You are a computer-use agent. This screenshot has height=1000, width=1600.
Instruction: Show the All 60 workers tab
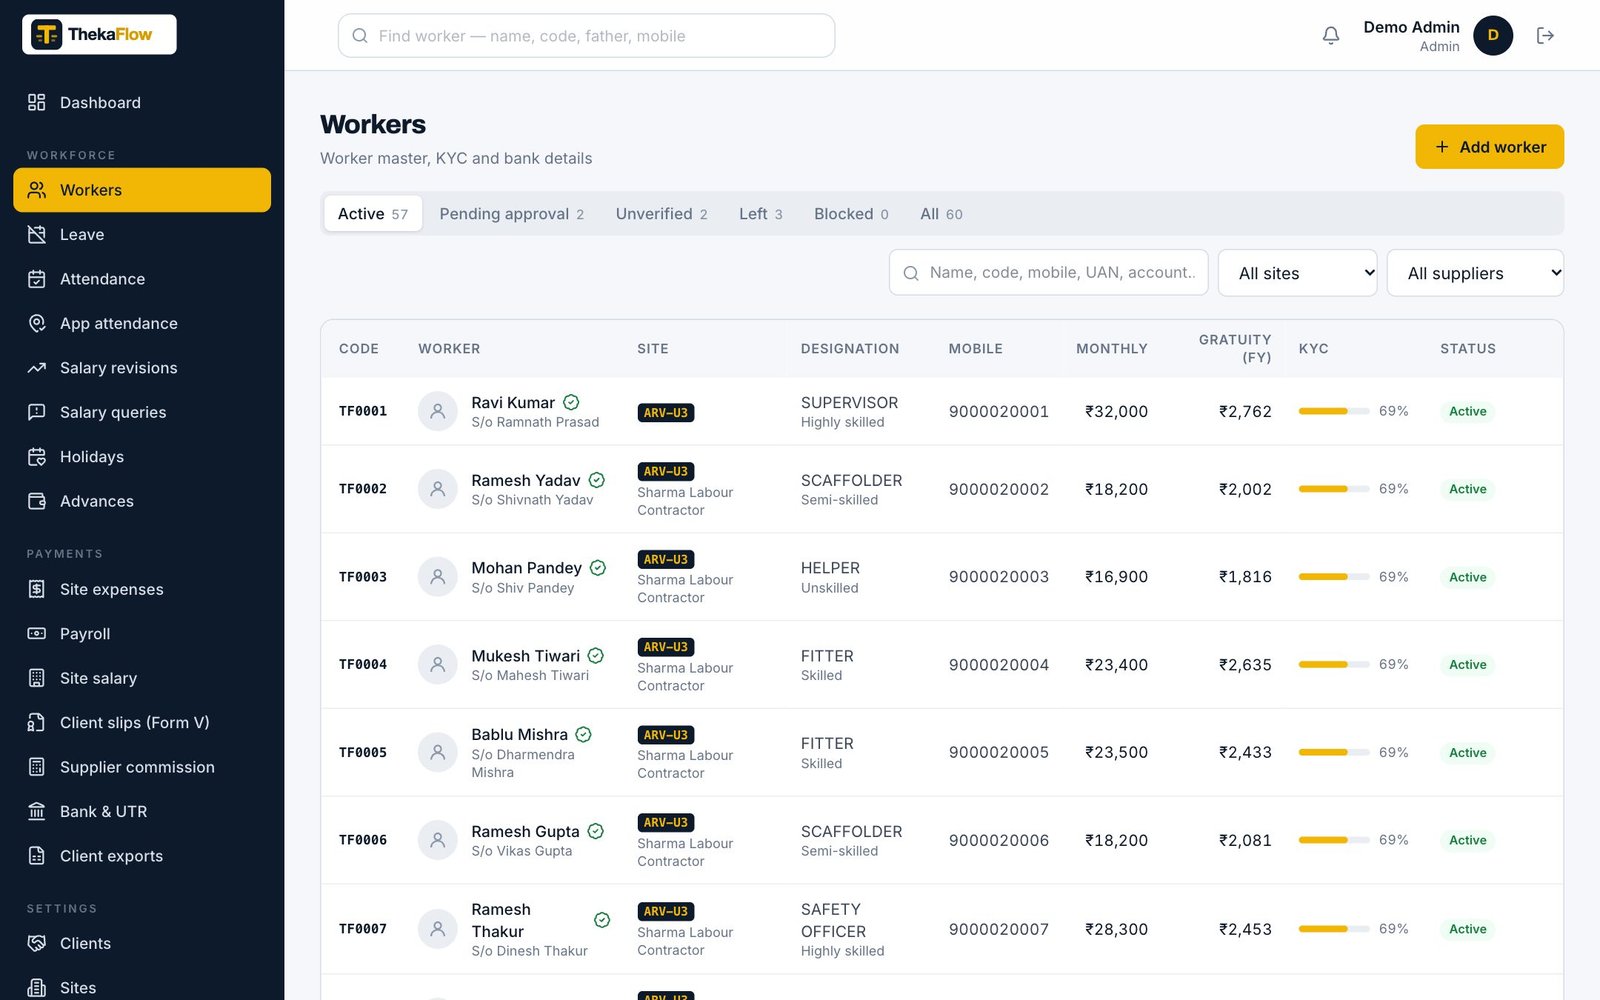pos(941,214)
